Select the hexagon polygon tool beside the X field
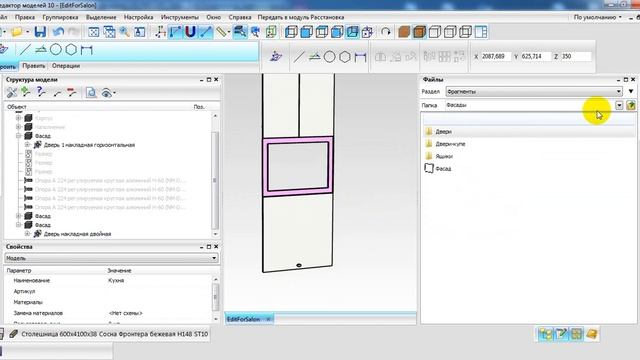This screenshot has width=640, height=360. [345, 57]
